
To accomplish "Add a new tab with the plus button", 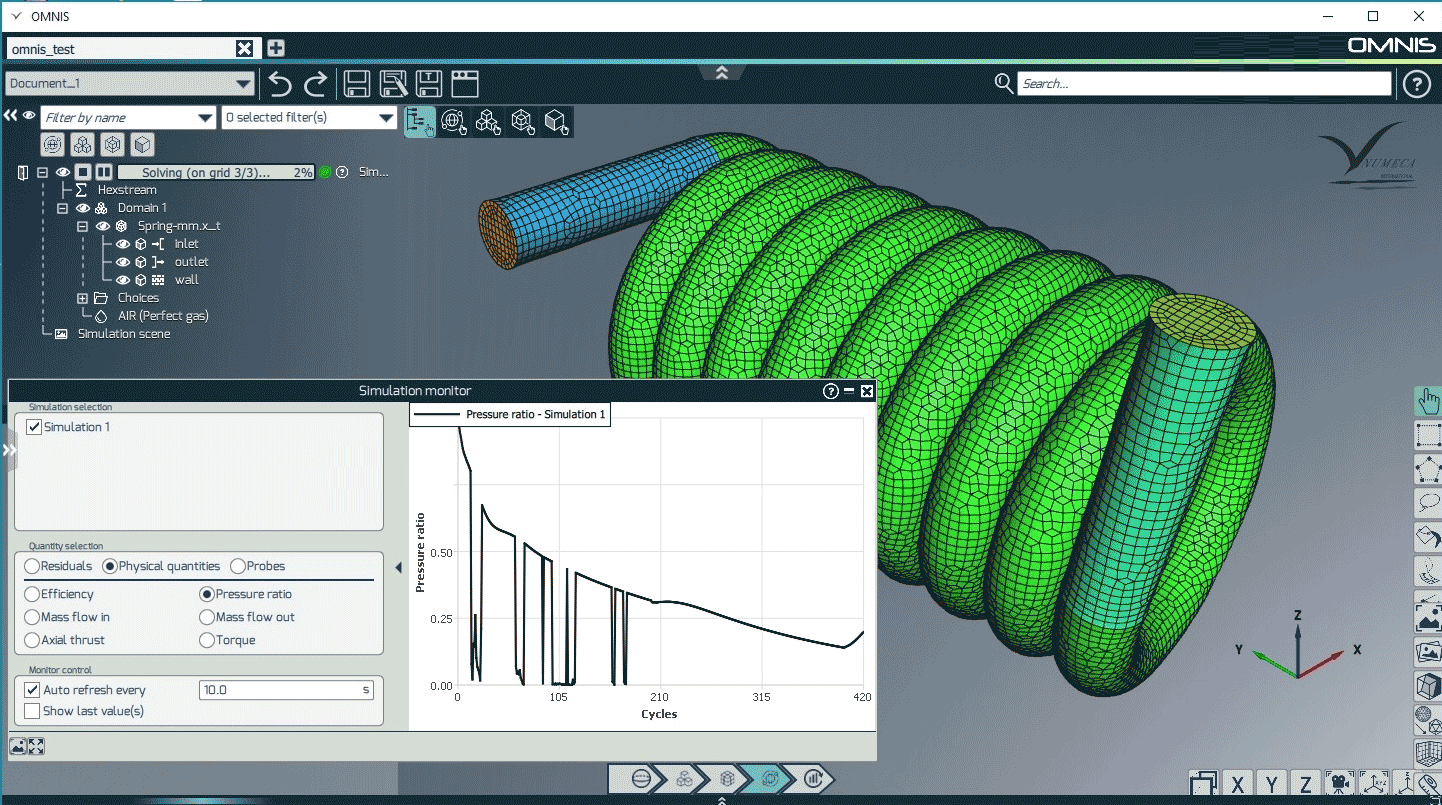I will [276, 48].
